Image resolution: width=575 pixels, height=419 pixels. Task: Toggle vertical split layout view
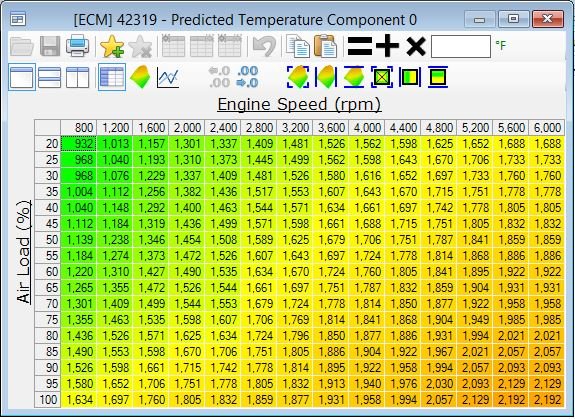tap(77, 77)
